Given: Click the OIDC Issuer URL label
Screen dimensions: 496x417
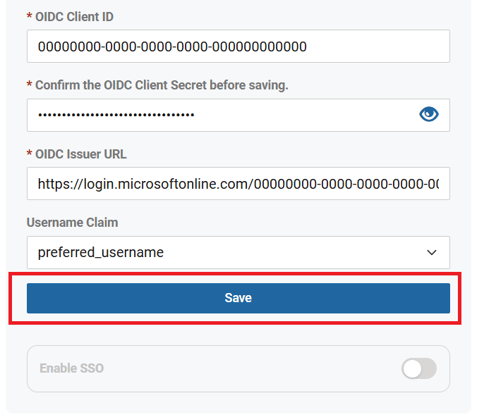Looking at the screenshot, I should pos(81,154).
